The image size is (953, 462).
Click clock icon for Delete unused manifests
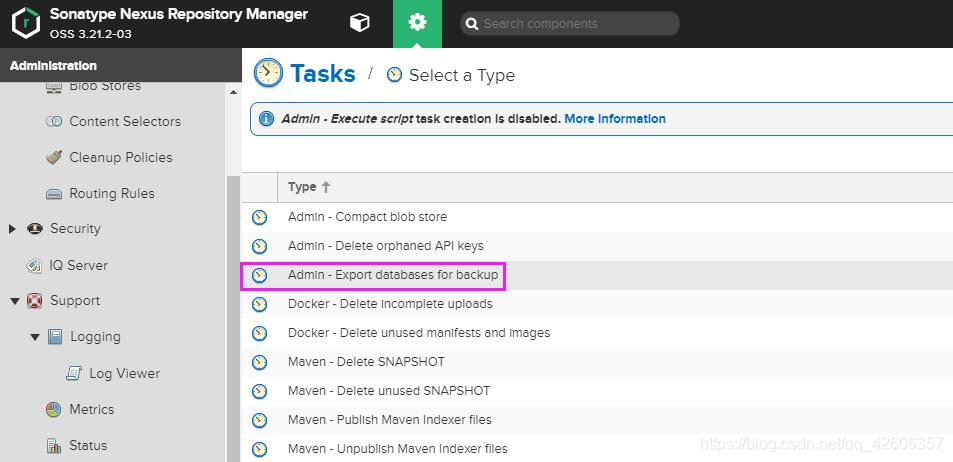click(260, 333)
